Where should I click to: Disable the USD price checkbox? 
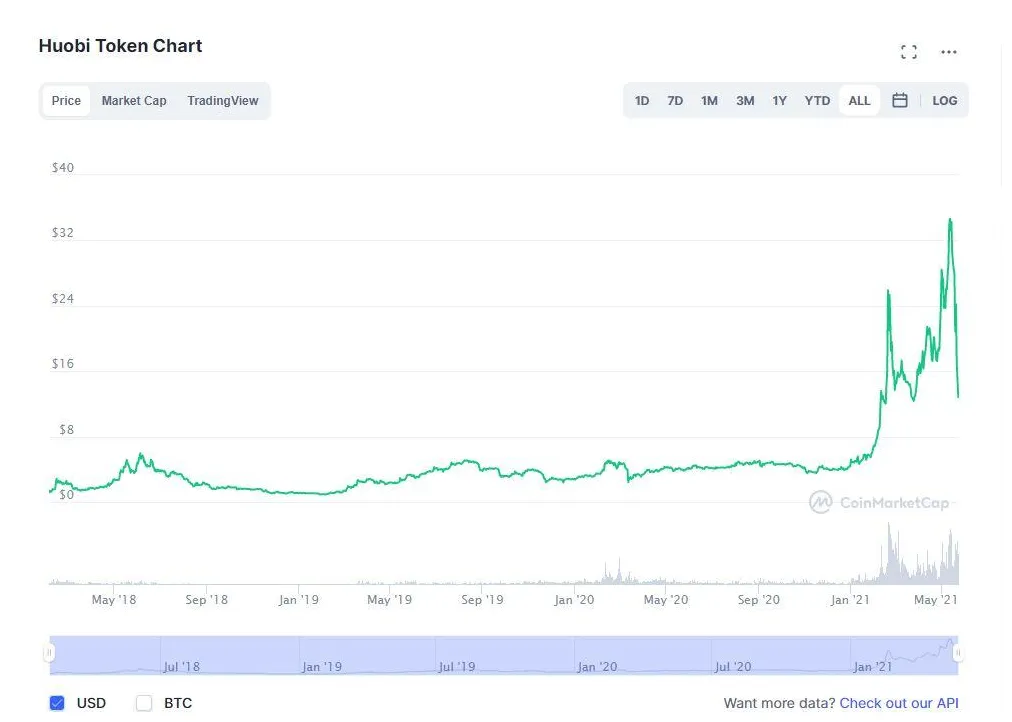point(57,703)
